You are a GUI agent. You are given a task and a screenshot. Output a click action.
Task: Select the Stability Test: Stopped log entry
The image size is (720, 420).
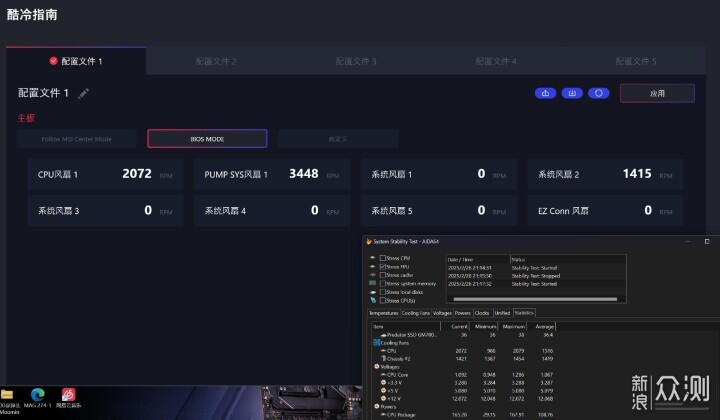[536, 276]
